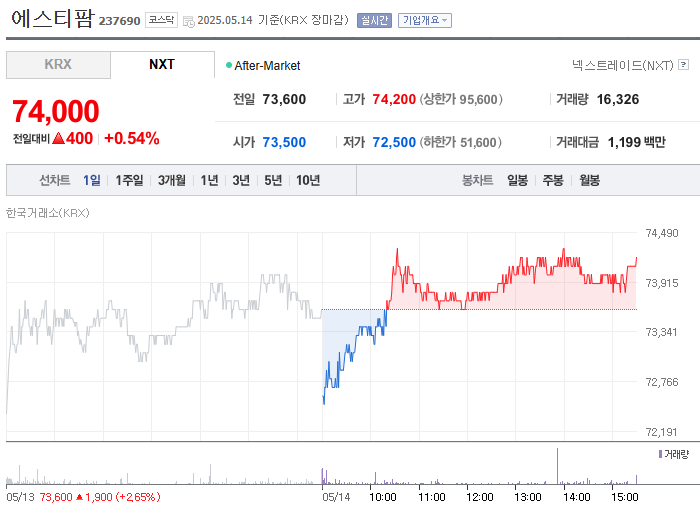The height and width of the screenshot is (511, 700).
Task: Select the 1년 line chart period
Action: [x=209, y=180]
